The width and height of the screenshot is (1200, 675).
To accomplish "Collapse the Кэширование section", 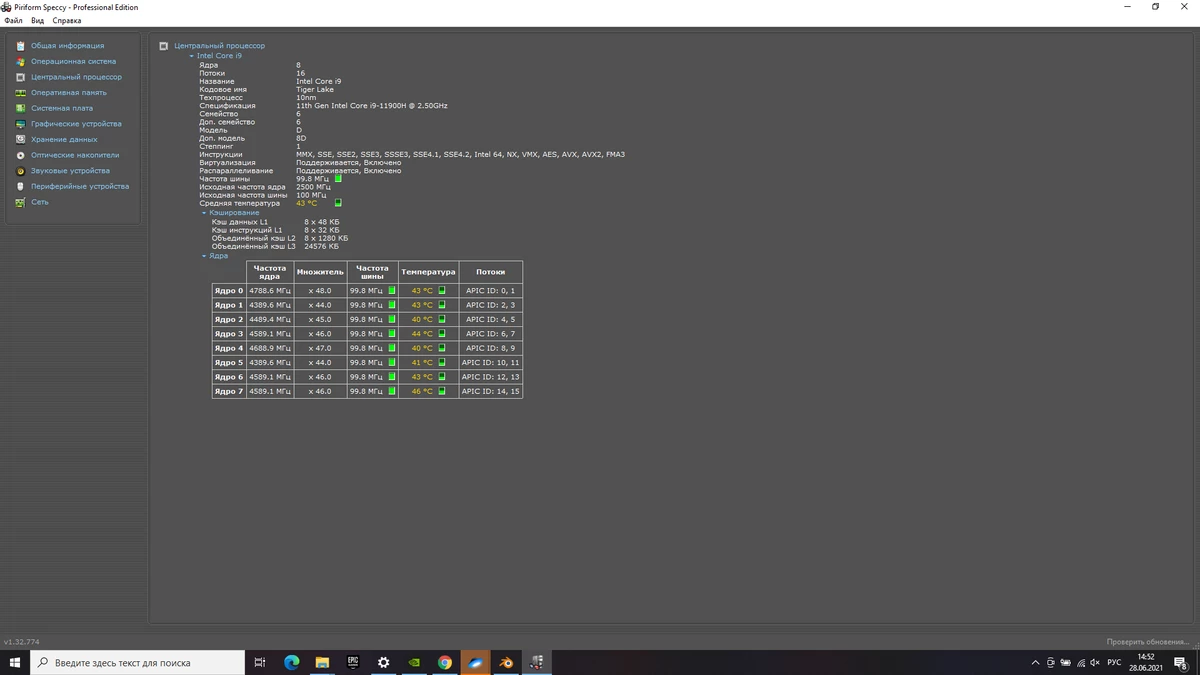I will coord(204,213).
